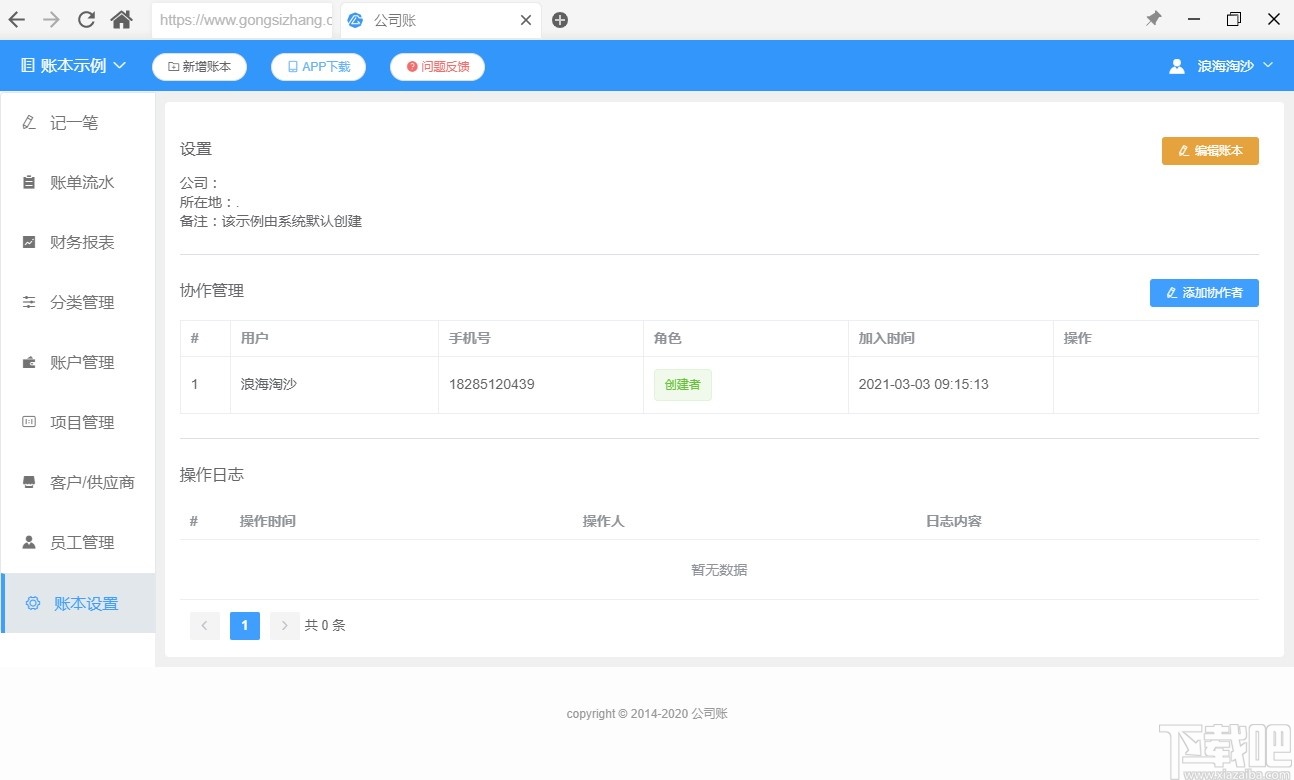
Task: Close the 公司账 browser tab
Action: click(526, 20)
